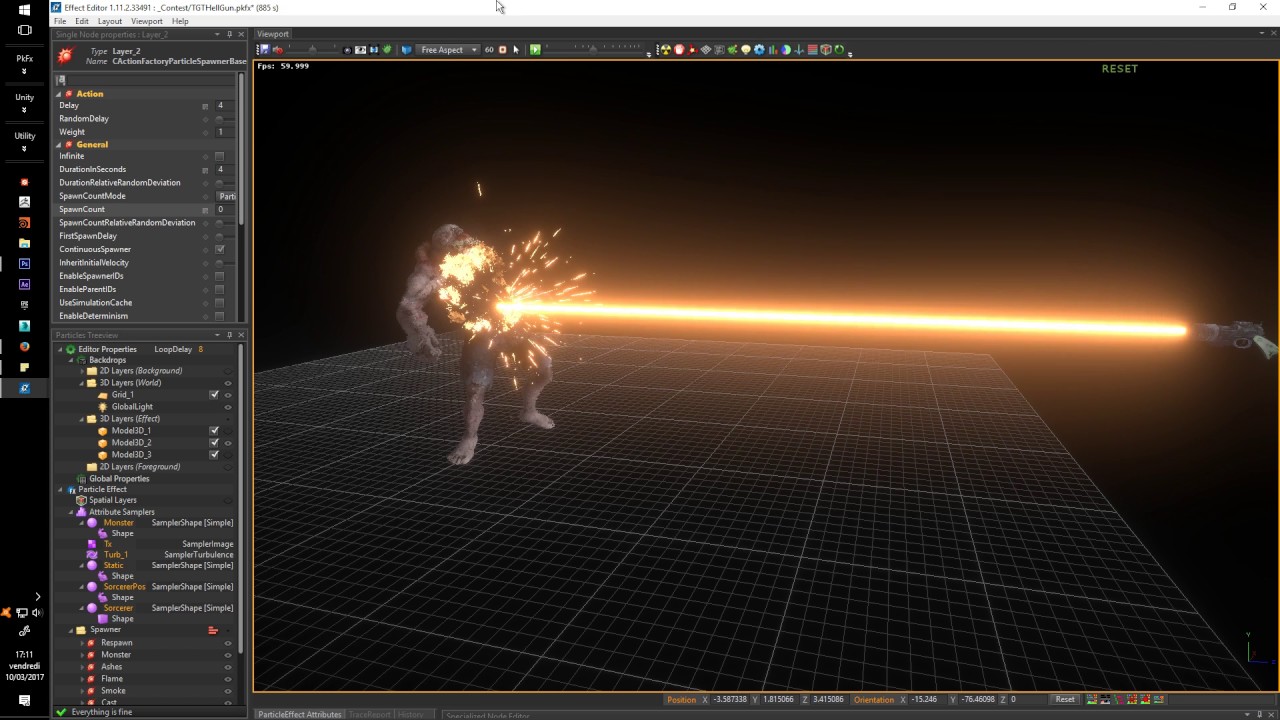Click the search icon in properties filter
The height and width of the screenshot is (720, 1280).
point(61,80)
